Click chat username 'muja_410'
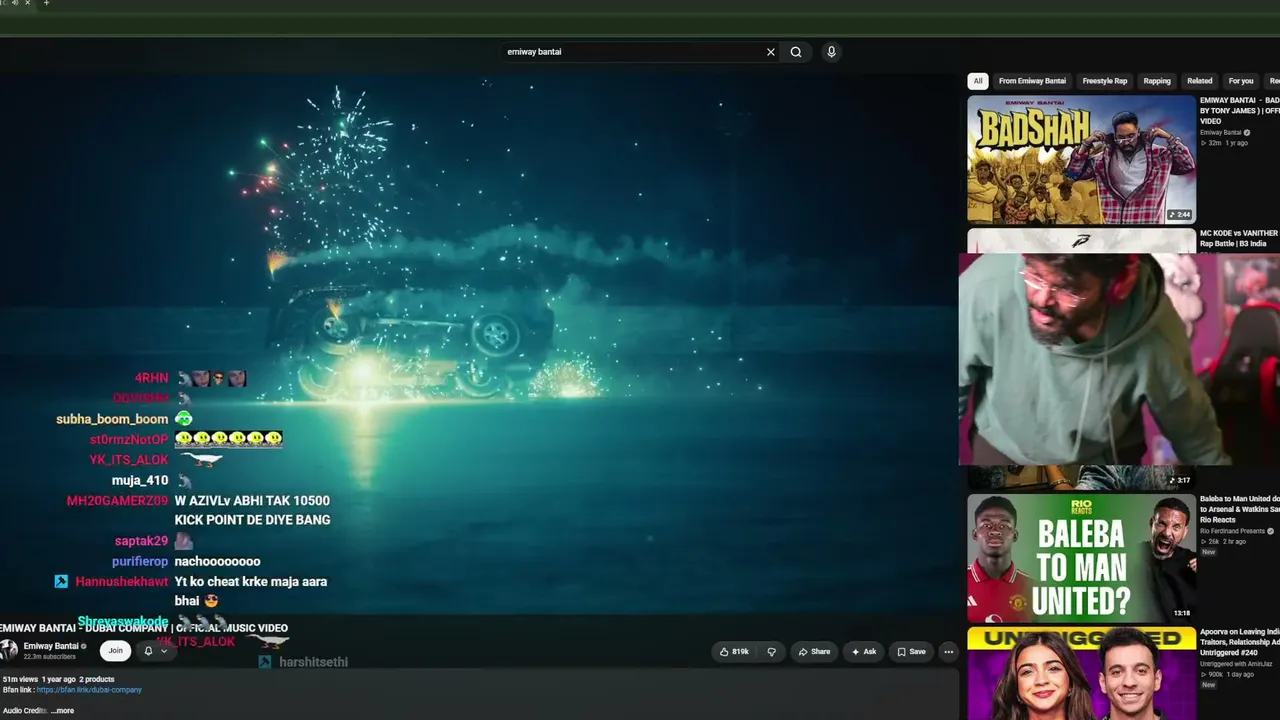This screenshot has width=1280, height=720. 140,480
